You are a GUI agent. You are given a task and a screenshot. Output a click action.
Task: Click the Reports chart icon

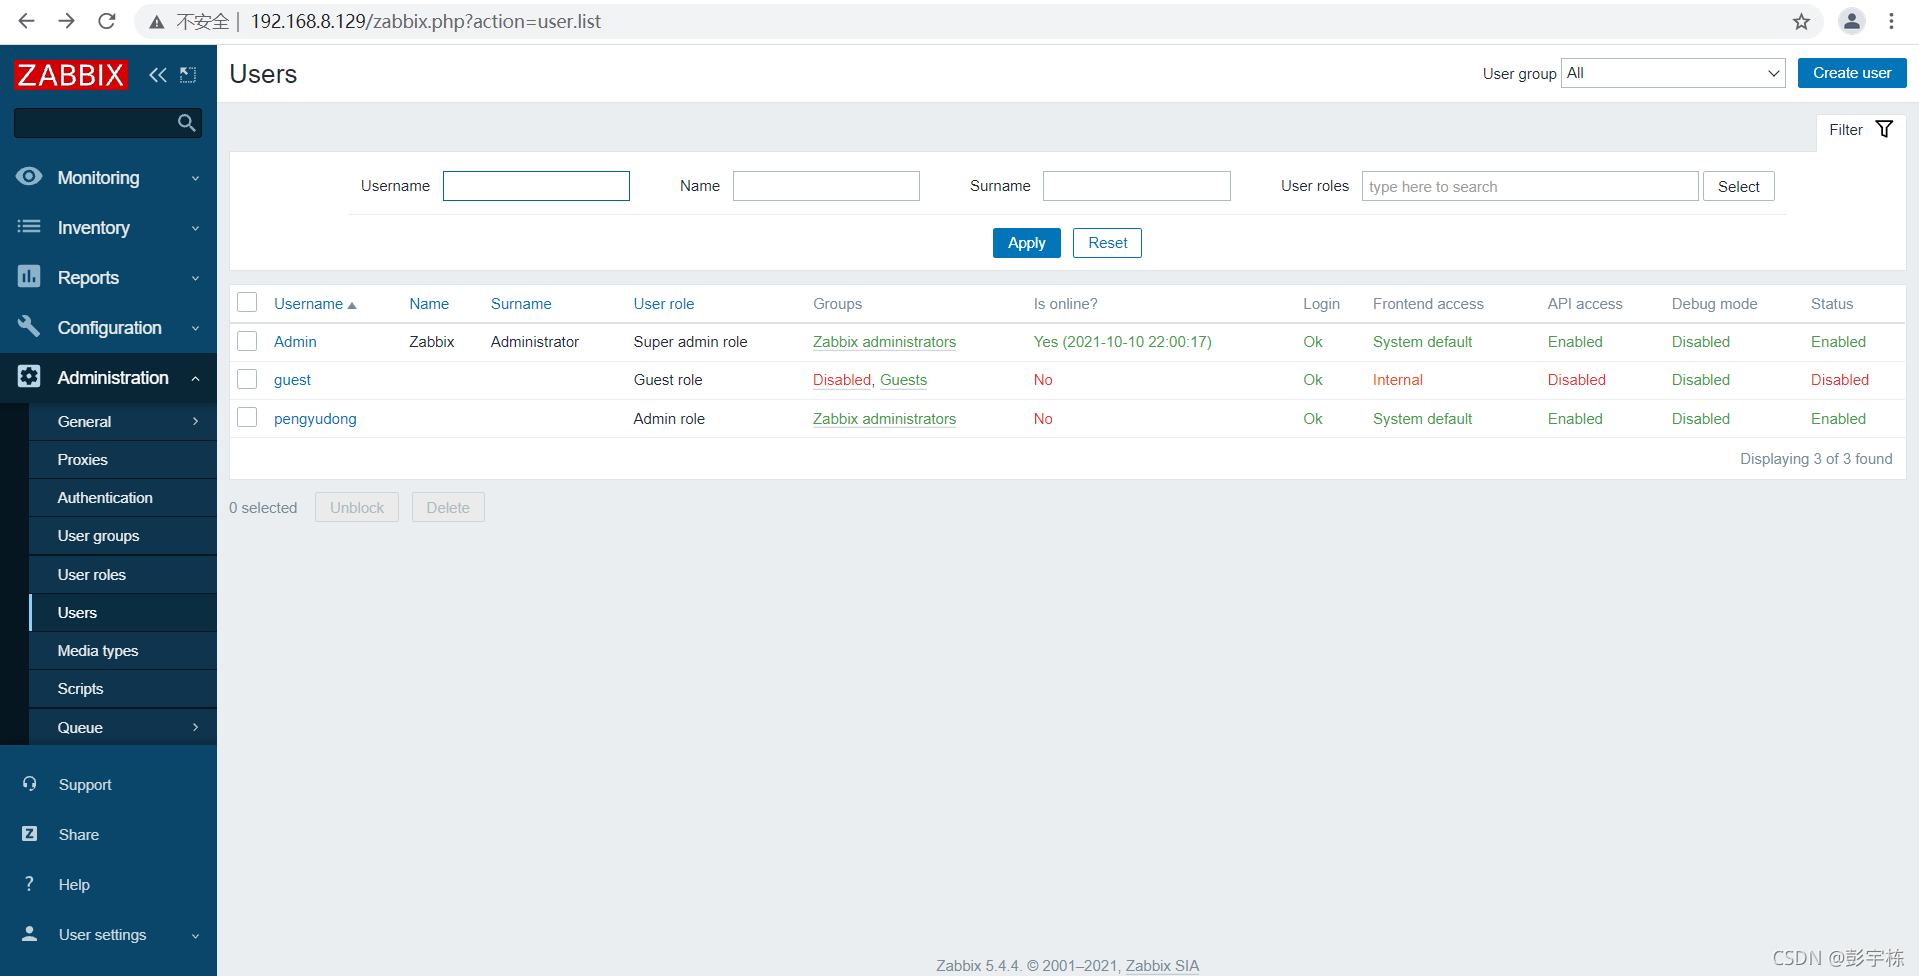[29, 277]
